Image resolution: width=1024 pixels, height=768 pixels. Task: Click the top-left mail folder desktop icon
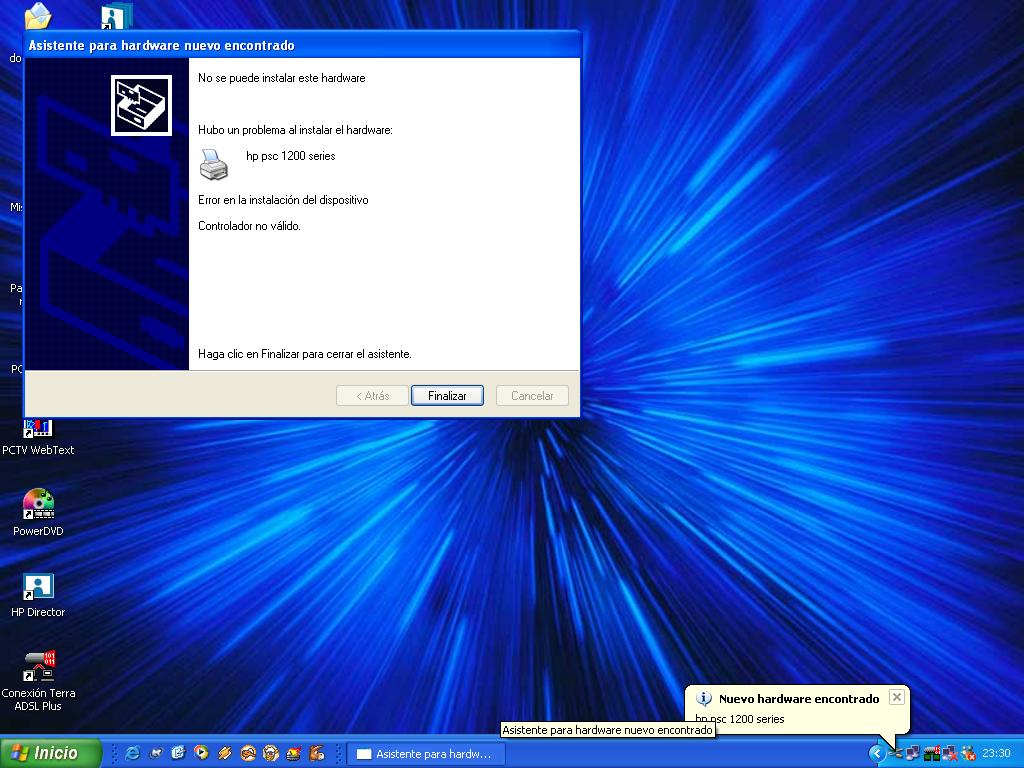pos(38,16)
